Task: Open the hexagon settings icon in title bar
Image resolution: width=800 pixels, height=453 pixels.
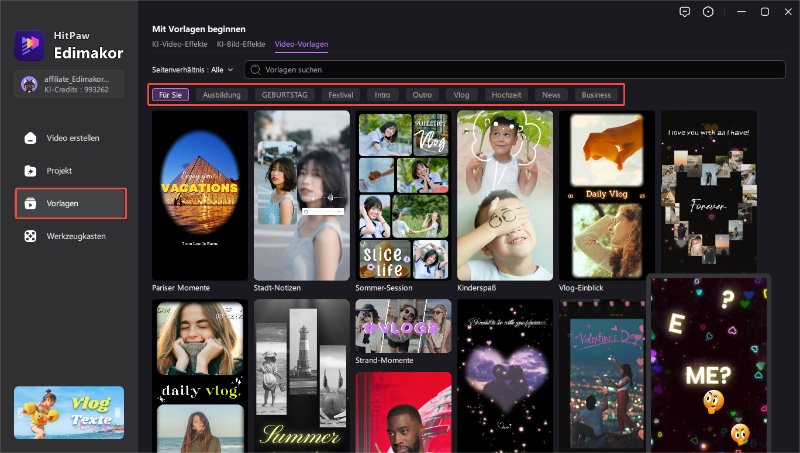Action: coord(709,12)
